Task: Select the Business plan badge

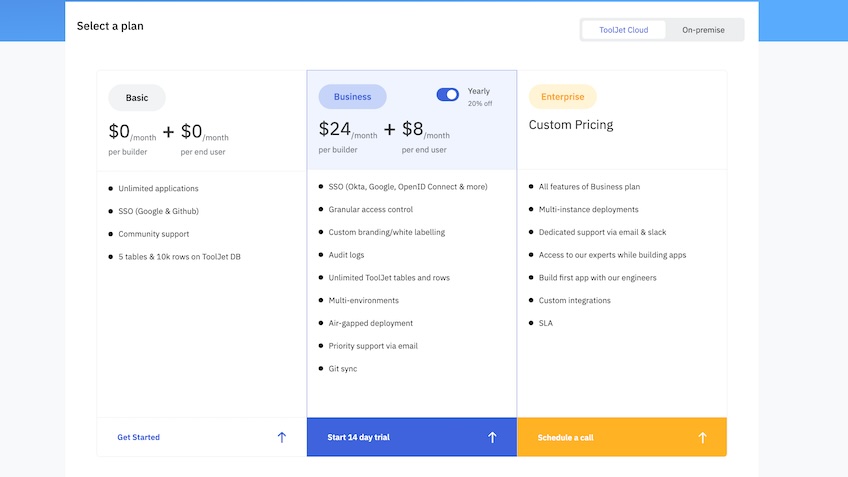Action: coord(353,97)
